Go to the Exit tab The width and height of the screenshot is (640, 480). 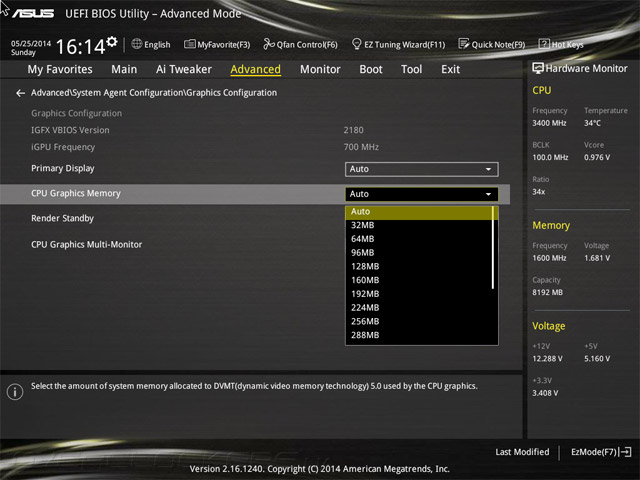pos(450,69)
